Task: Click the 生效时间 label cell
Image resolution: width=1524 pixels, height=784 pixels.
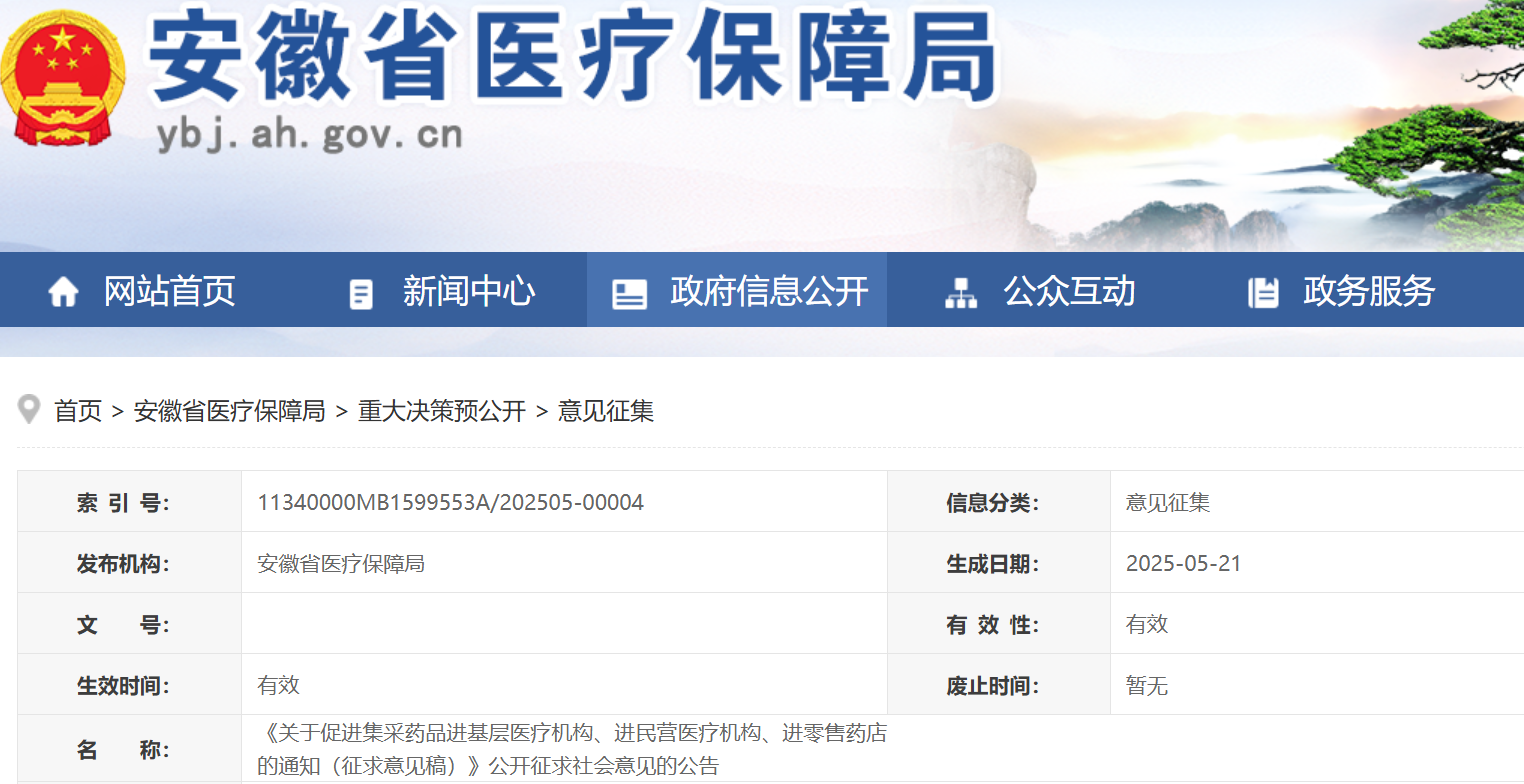Action: (x=130, y=685)
